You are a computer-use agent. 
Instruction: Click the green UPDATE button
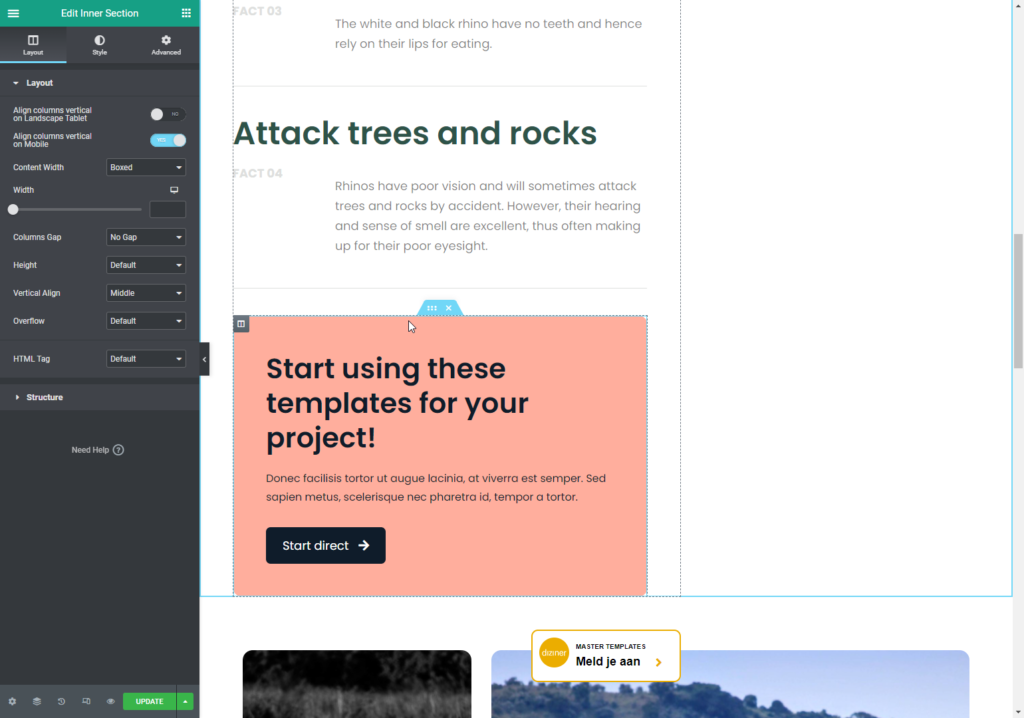tap(149, 701)
